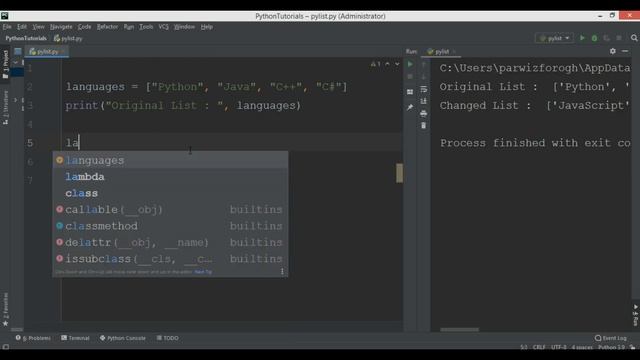Toggle soft-wrap in Run console
The width and height of the screenshot is (640, 360).
pos(423,89)
